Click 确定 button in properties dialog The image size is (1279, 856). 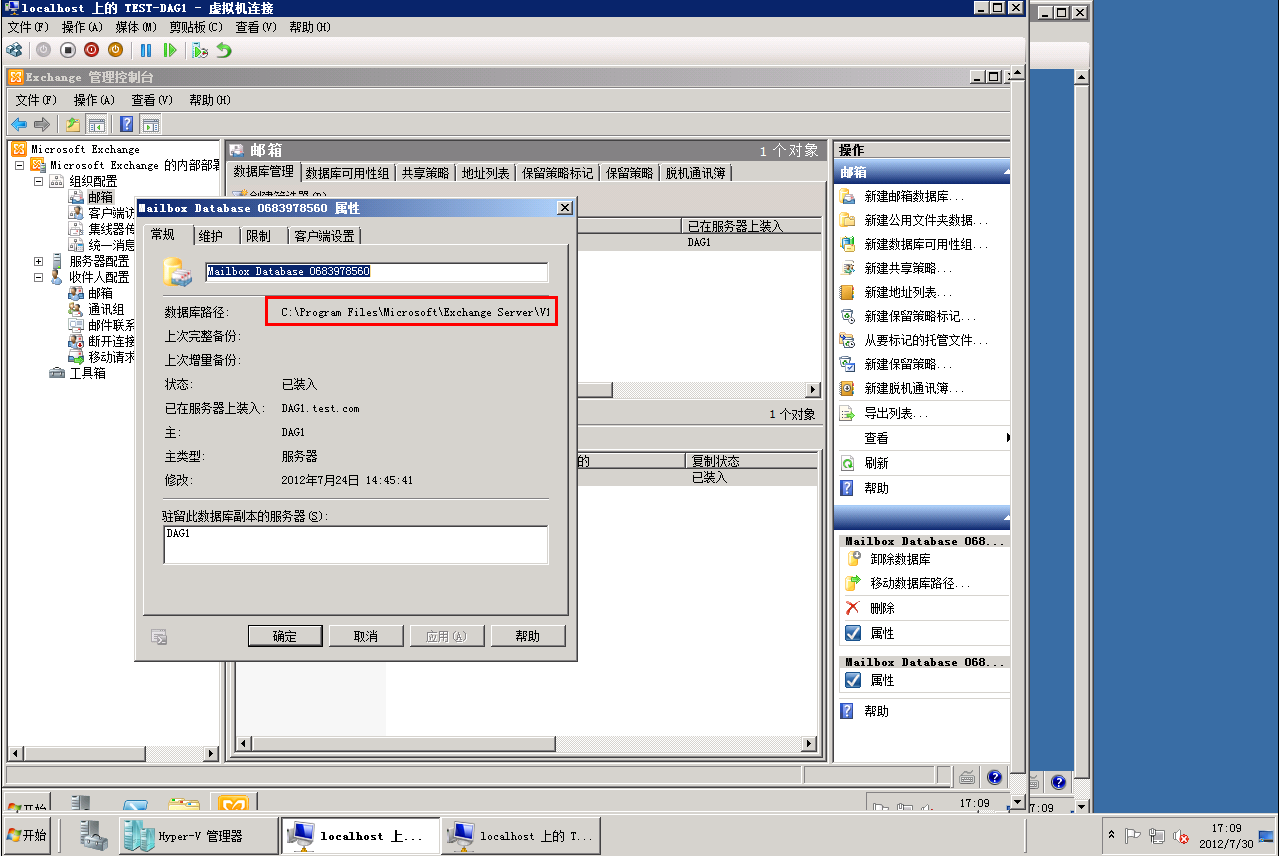point(285,636)
